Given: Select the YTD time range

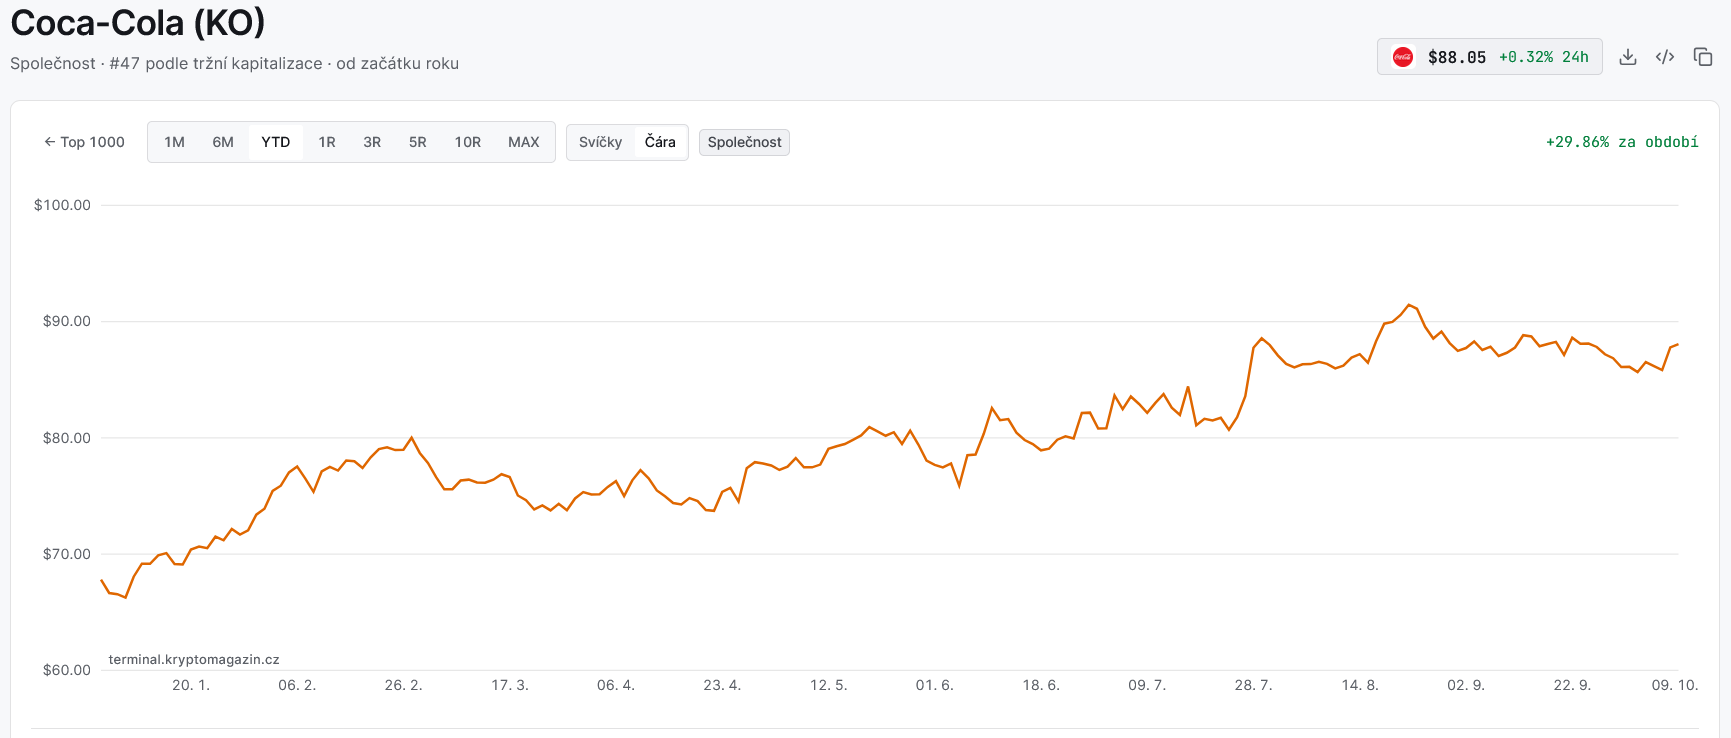Looking at the screenshot, I should pos(276,142).
